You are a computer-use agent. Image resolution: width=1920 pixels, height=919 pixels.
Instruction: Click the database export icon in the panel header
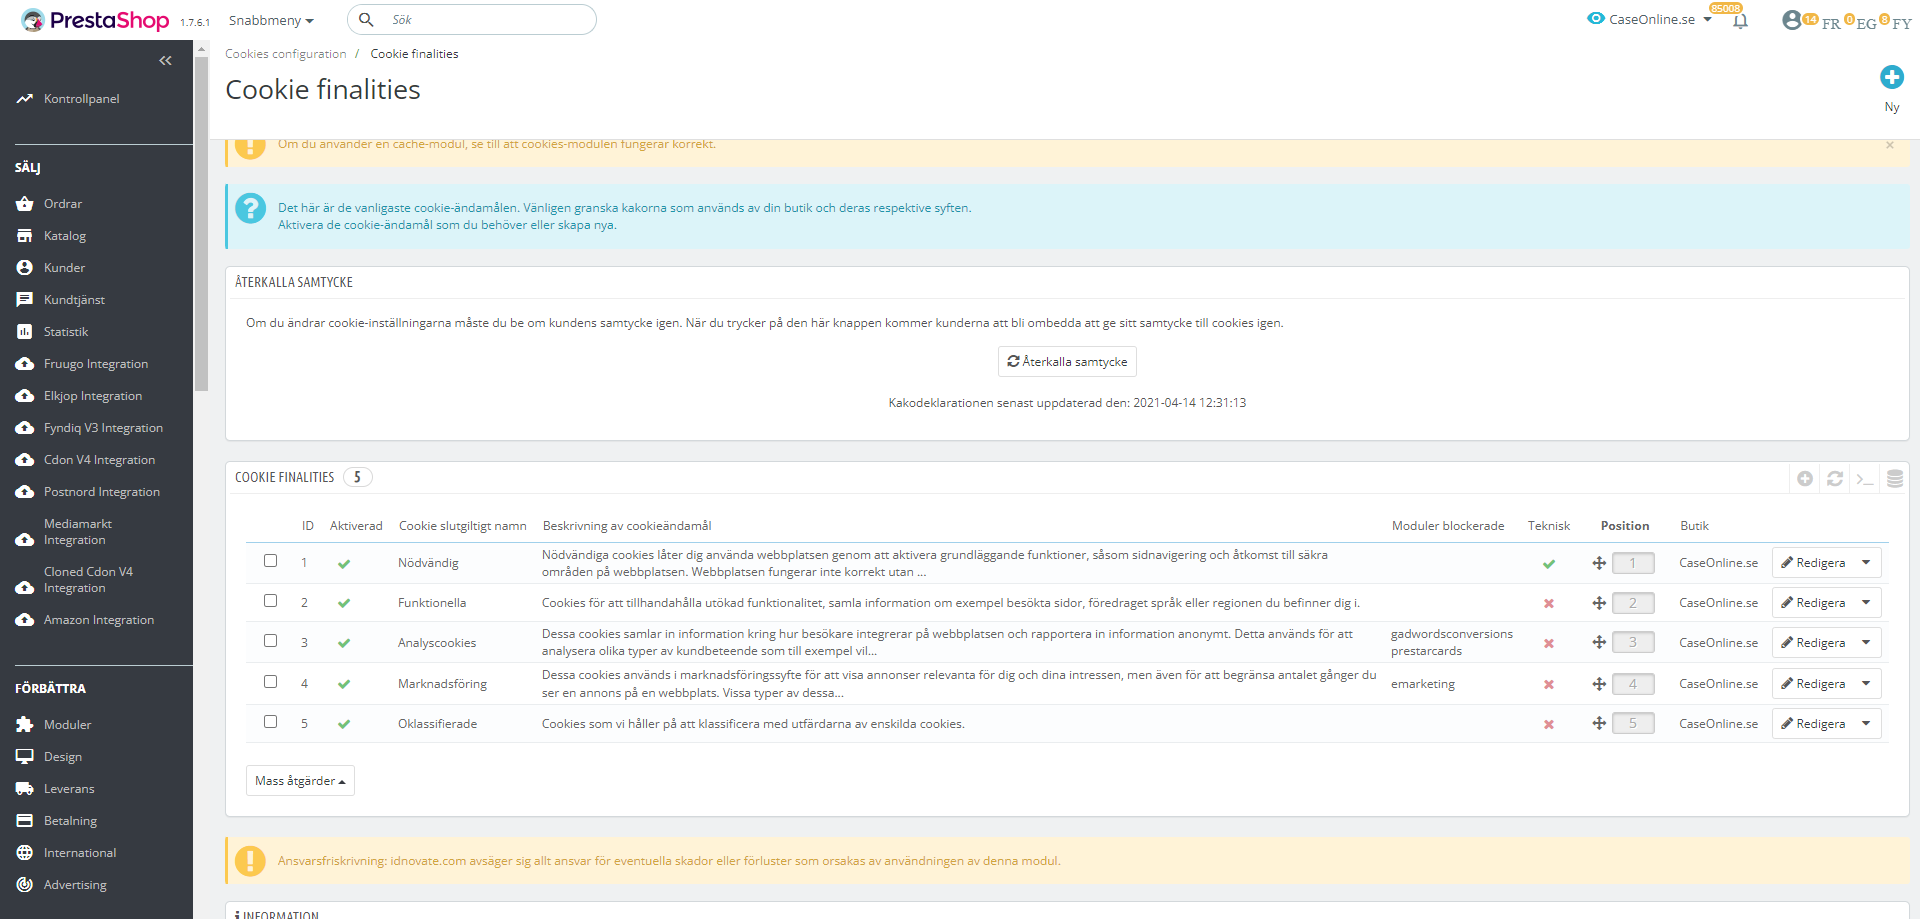coord(1895,479)
